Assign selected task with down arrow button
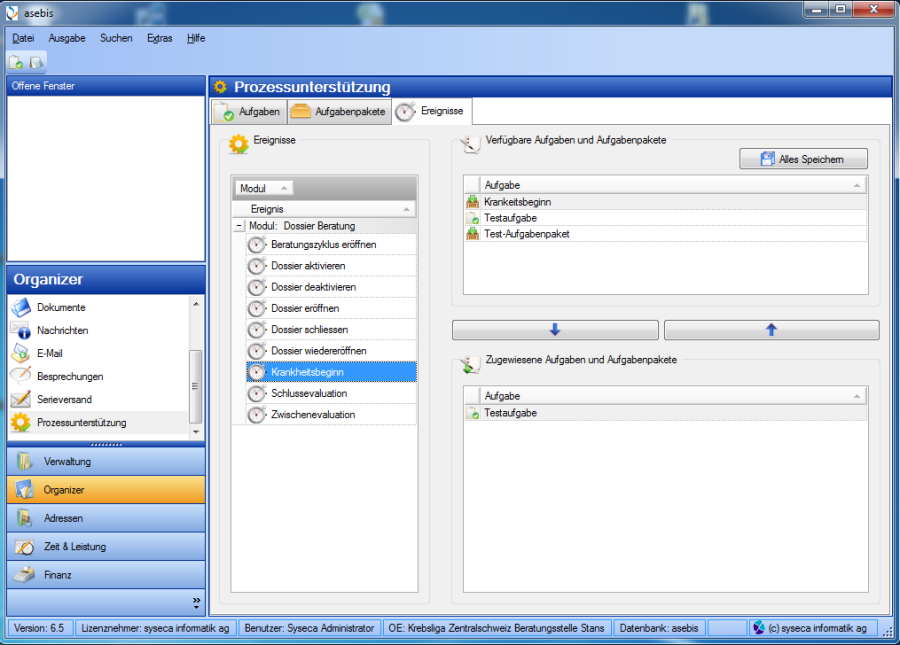Screen dimensions: 900x645 coord(555,329)
